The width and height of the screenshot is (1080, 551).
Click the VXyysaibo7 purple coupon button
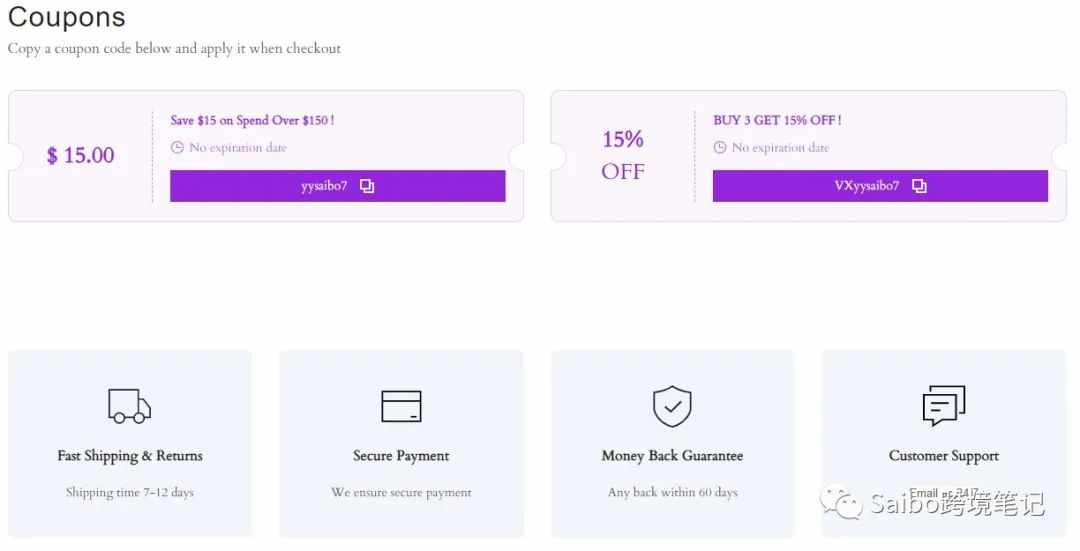(880, 186)
